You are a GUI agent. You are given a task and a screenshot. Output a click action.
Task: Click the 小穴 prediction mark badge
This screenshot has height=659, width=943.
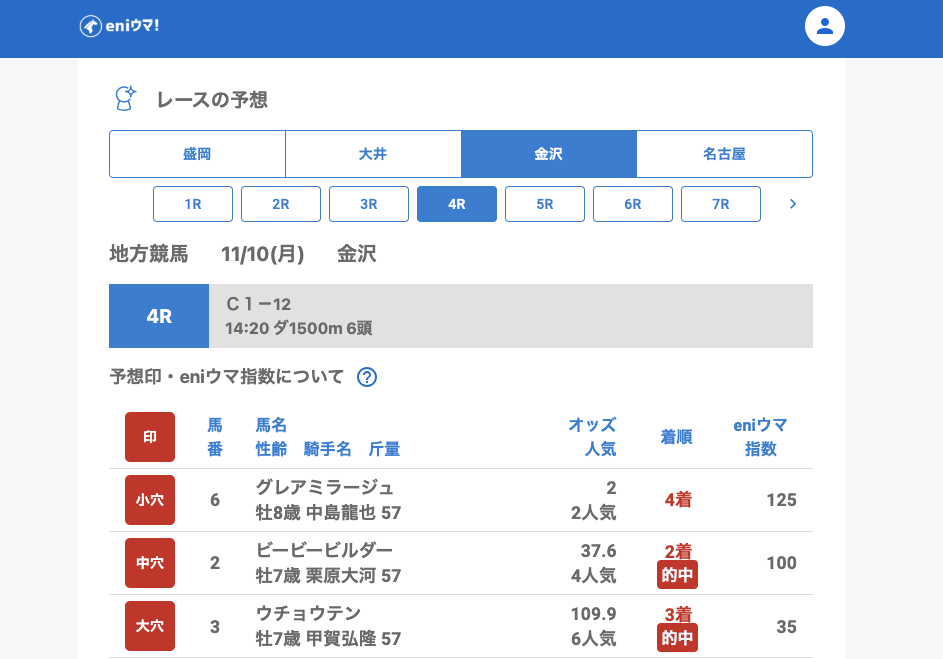[x=150, y=500]
